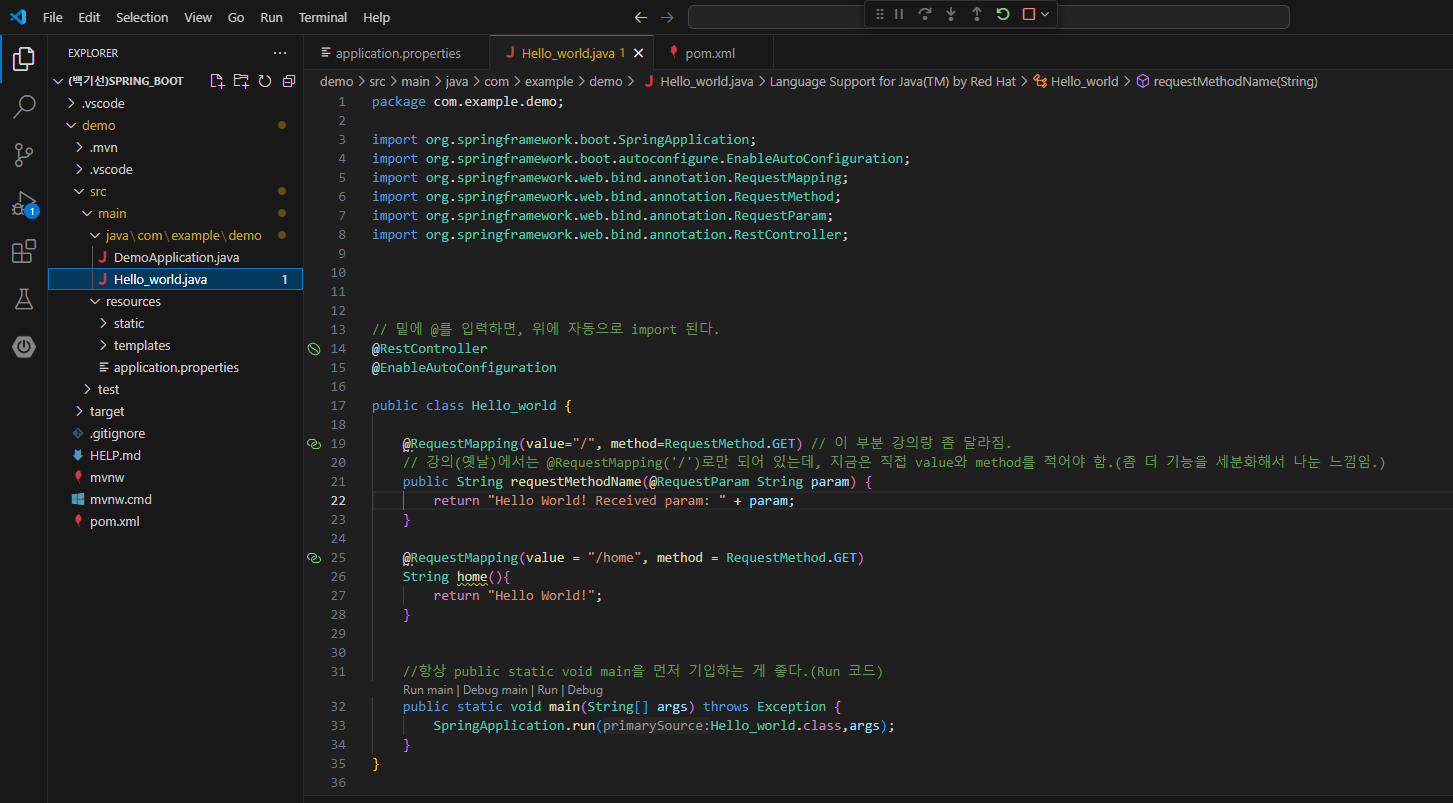Restart the debug session
Image resolution: width=1453 pixels, height=803 pixels.
pos(1003,14)
